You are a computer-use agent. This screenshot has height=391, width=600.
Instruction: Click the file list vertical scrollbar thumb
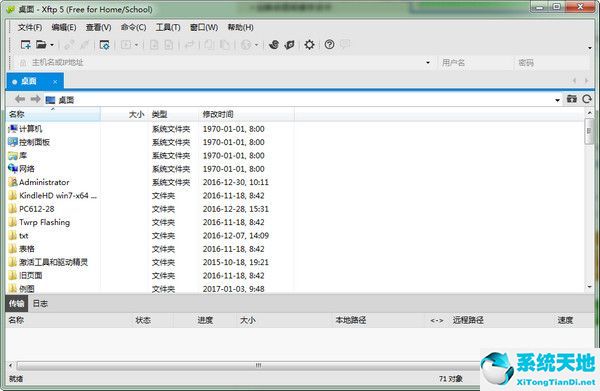click(x=589, y=131)
